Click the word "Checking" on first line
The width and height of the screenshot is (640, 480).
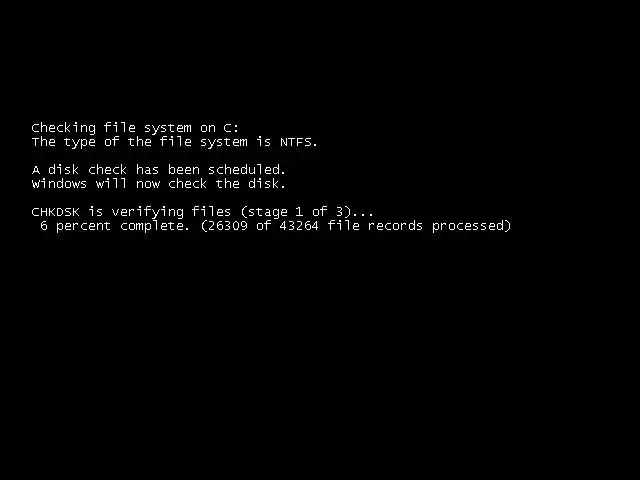coord(64,128)
